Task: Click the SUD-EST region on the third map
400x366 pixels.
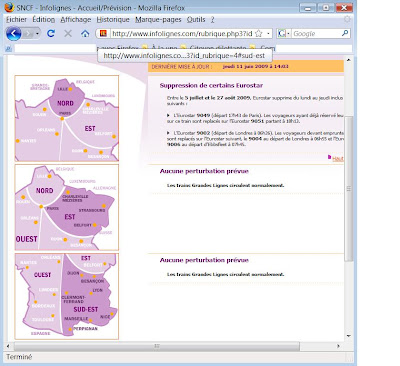Action: [x=86, y=310]
